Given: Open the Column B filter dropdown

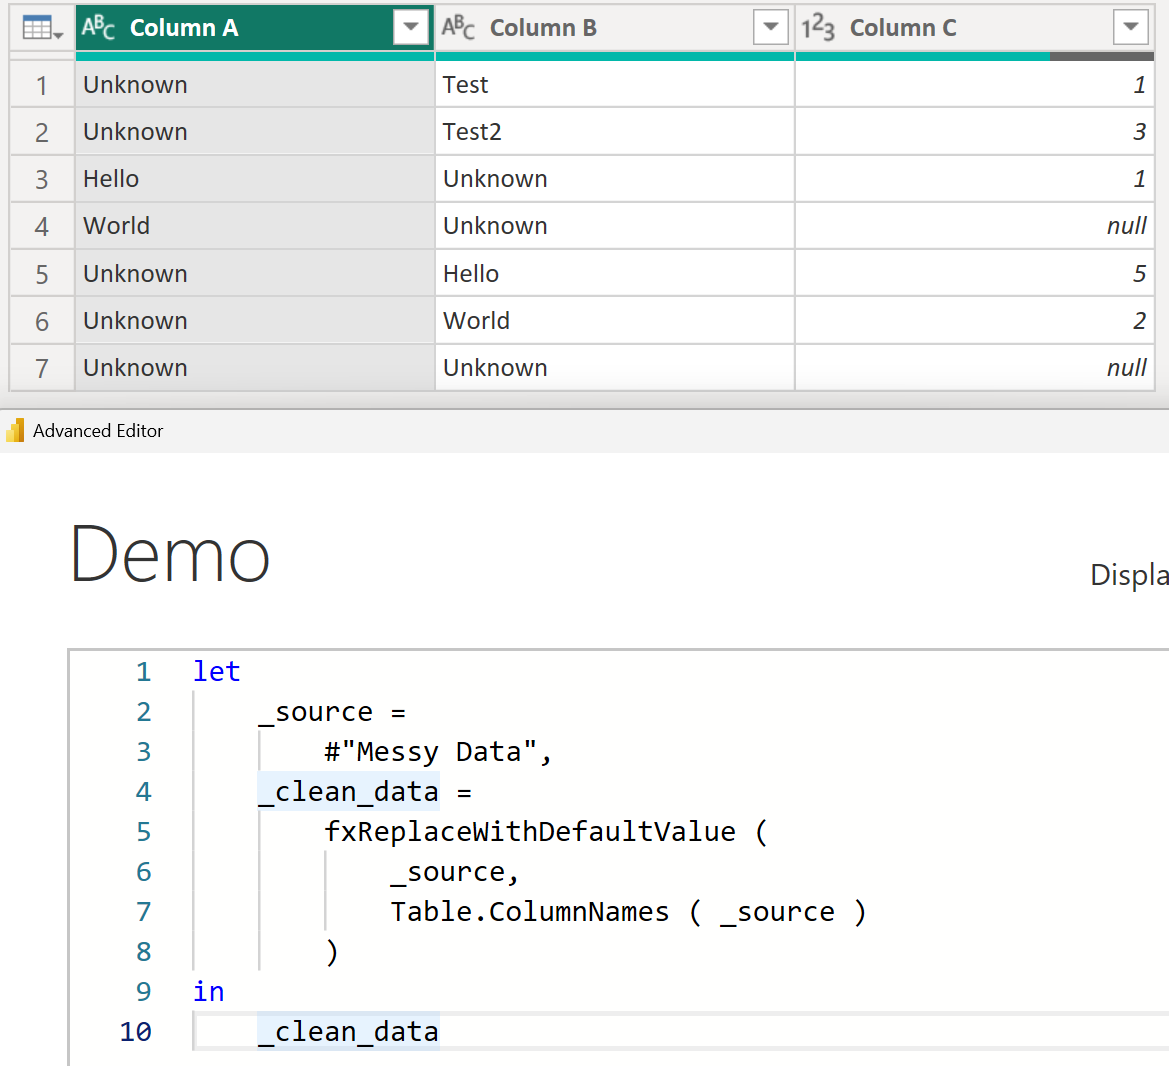Looking at the screenshot, I should (x=770, y=27).
